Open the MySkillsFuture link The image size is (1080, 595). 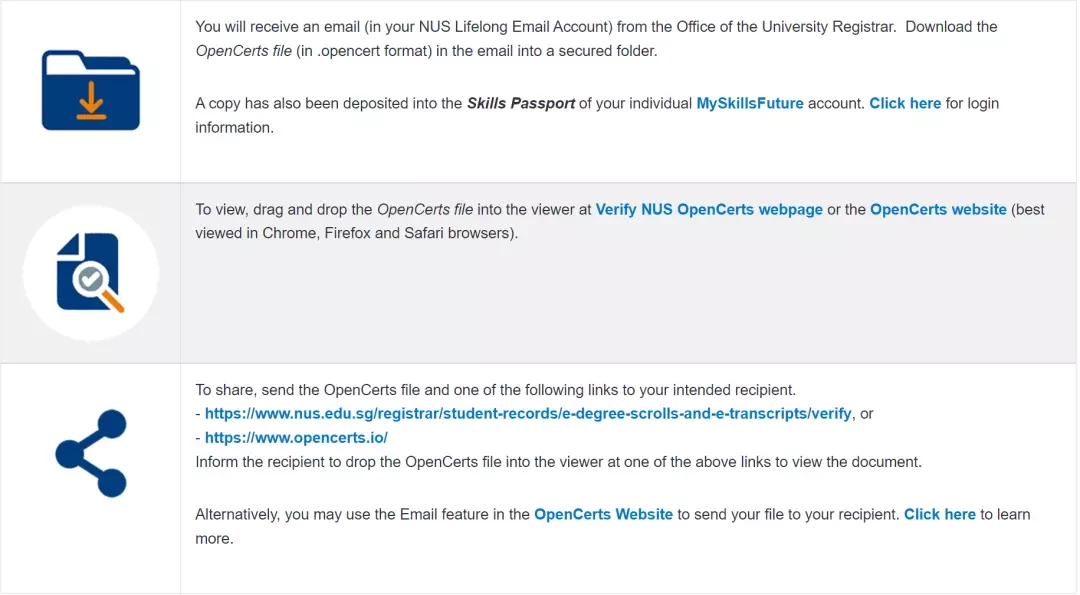[749, 103]
